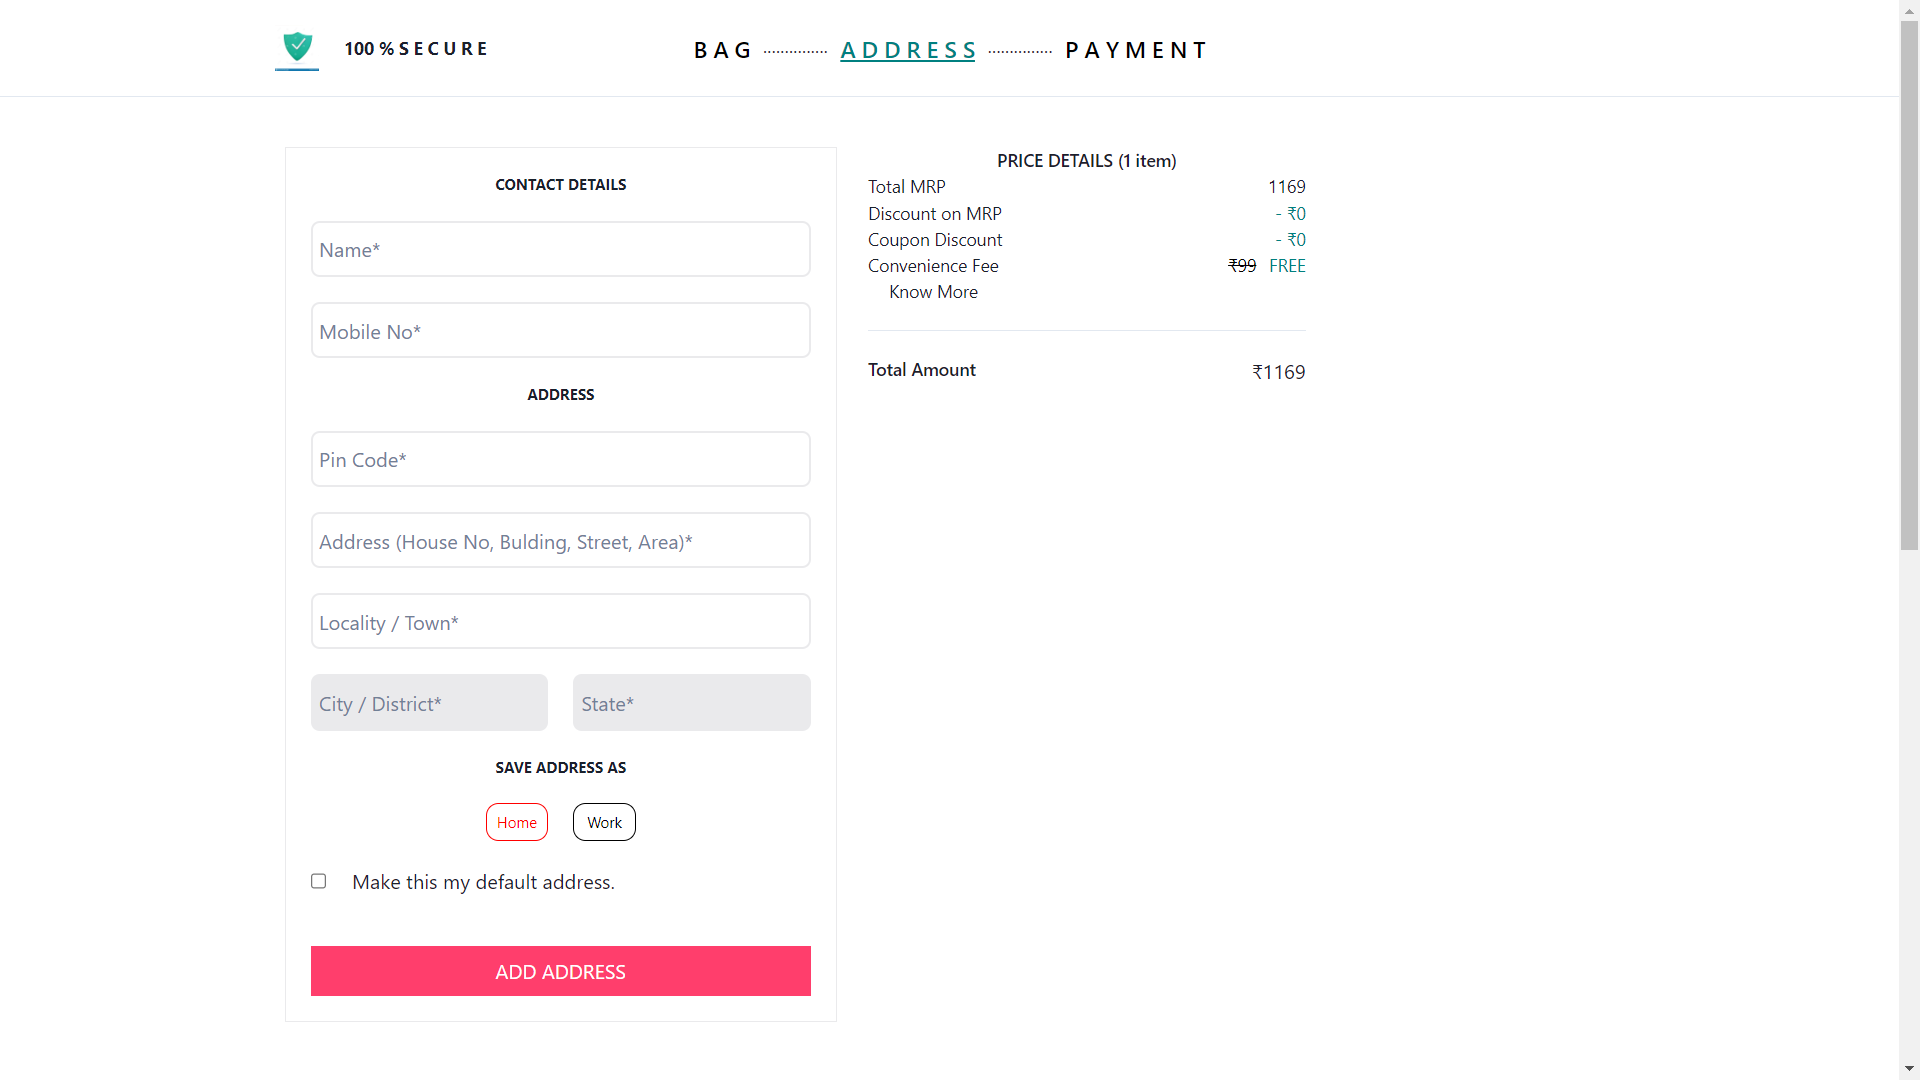
Task: Click the State field
Action: tap(691, 703)
